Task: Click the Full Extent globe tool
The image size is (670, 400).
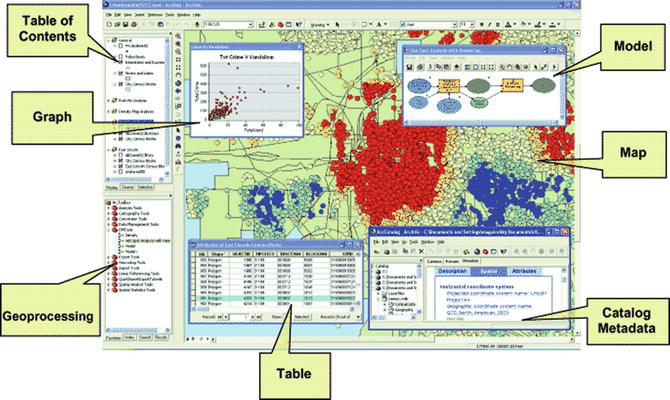Action: tap(178, 83)
